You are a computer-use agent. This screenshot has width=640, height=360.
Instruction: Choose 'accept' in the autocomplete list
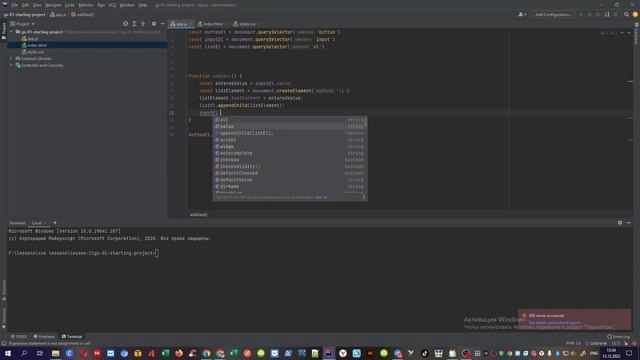click(x=289, y=140)
